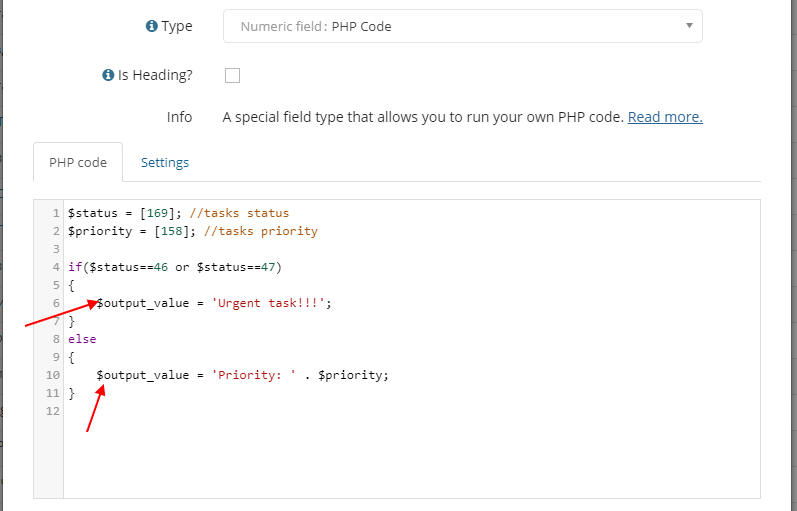Click the Is Heading? label text
The width and height of the screenshot is (797, 511).
[x=156, y=75]
